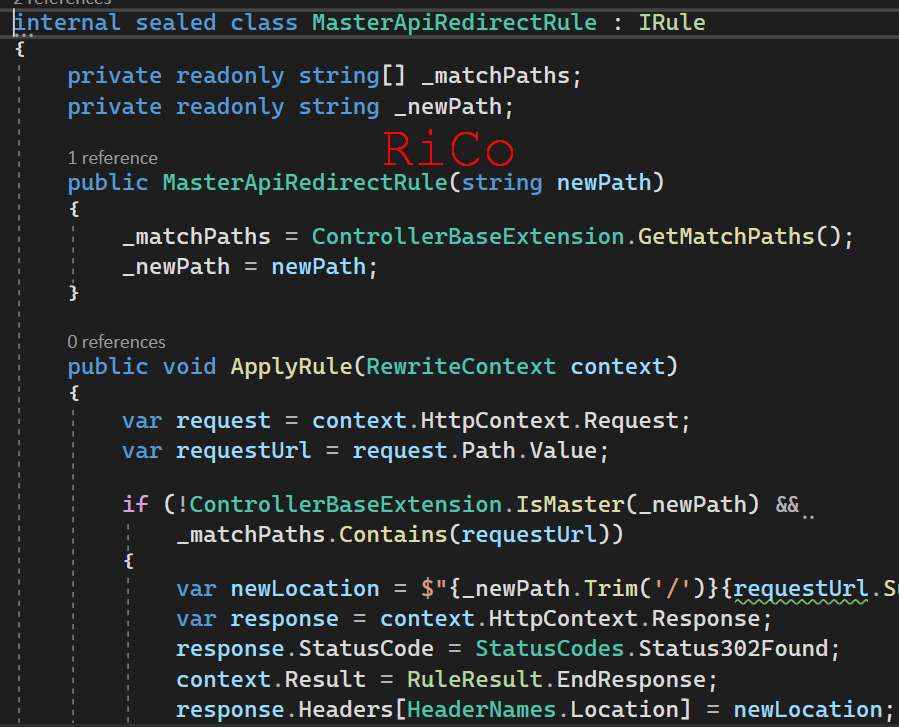Click the "1 reference" CodeLens link

[x=112, y=157]
